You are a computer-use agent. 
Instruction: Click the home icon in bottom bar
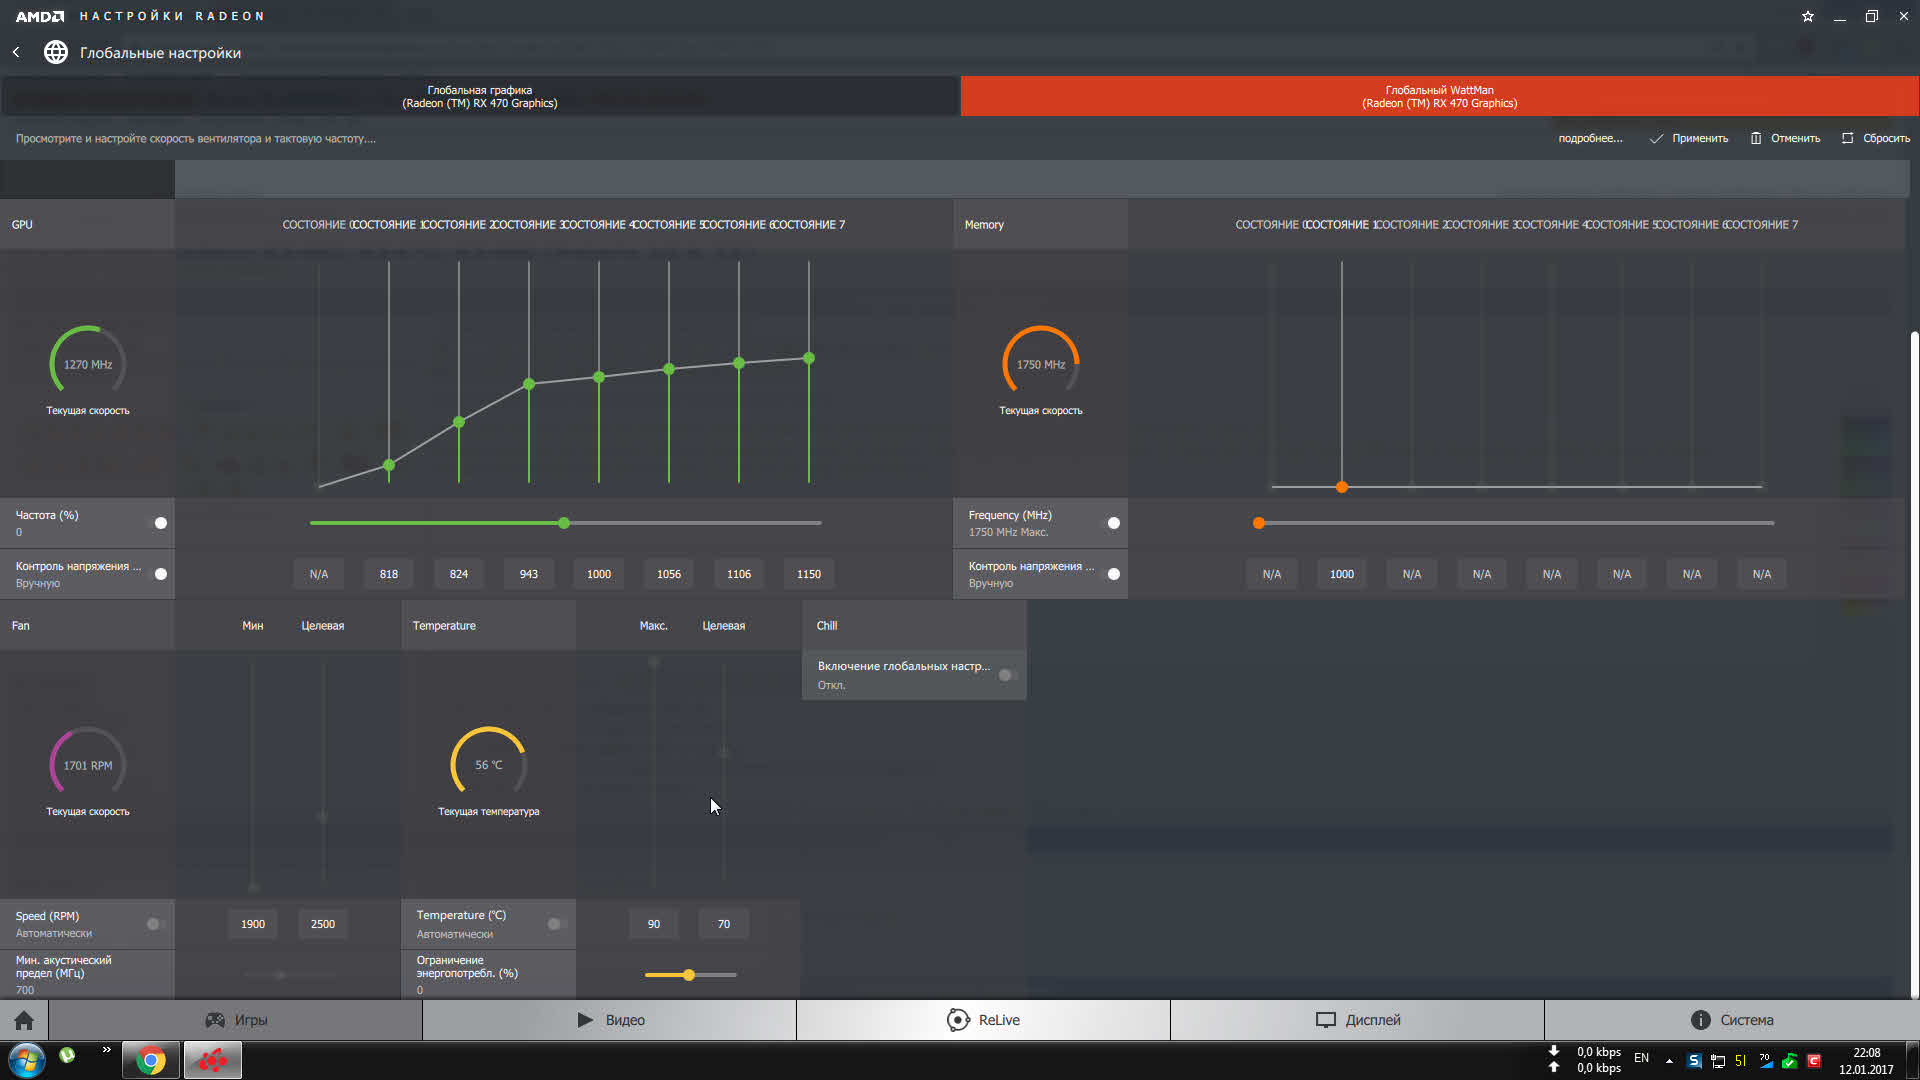click(x=24, y=1020)
